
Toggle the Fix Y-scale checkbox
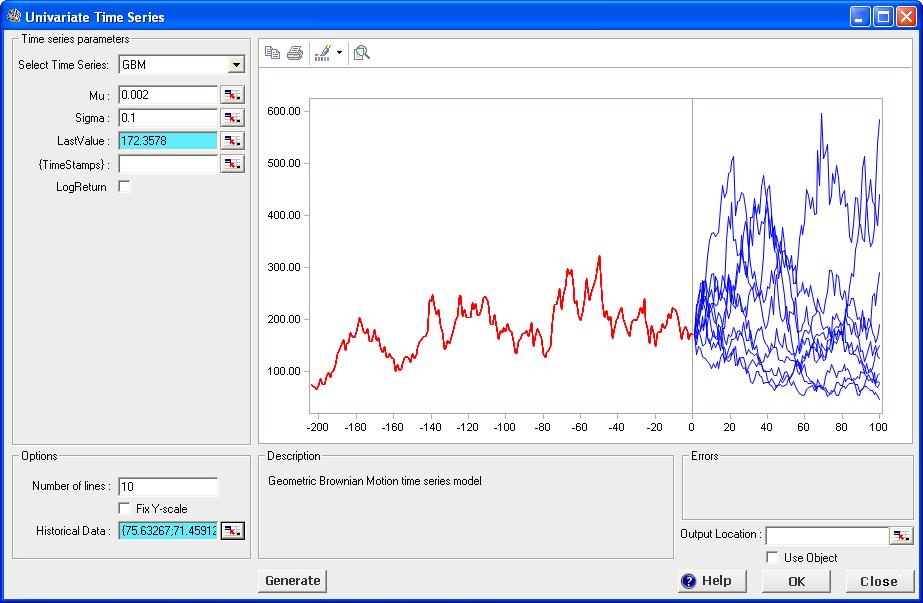[x=124, y=508]
